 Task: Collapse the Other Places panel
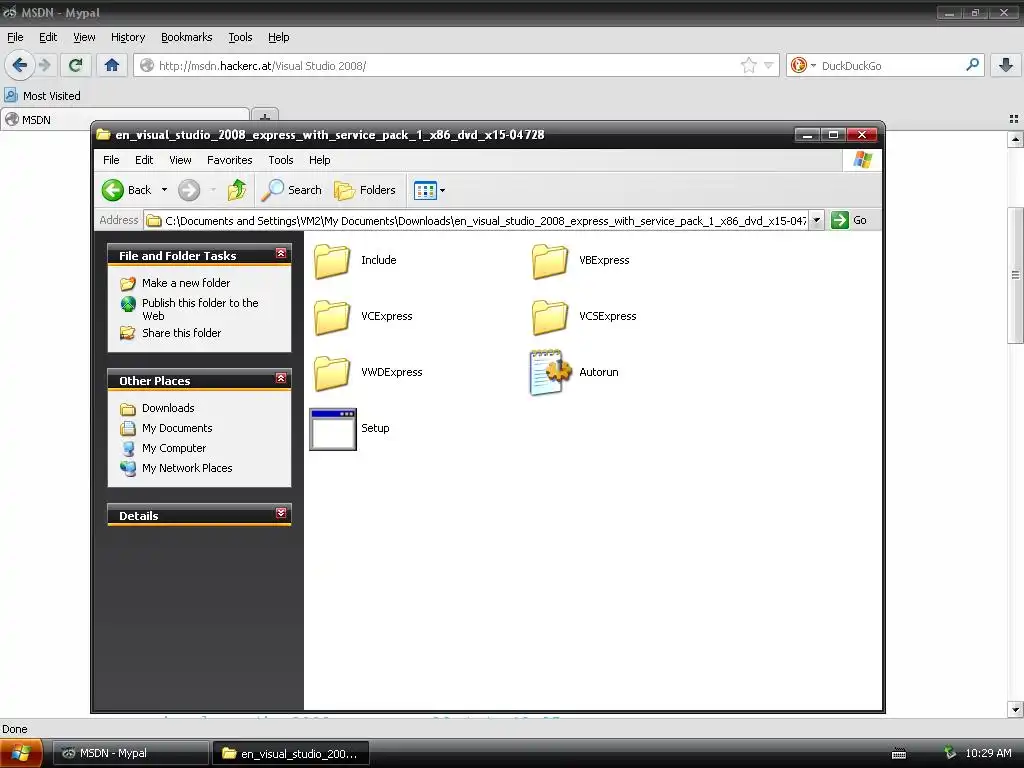(281, 378)
